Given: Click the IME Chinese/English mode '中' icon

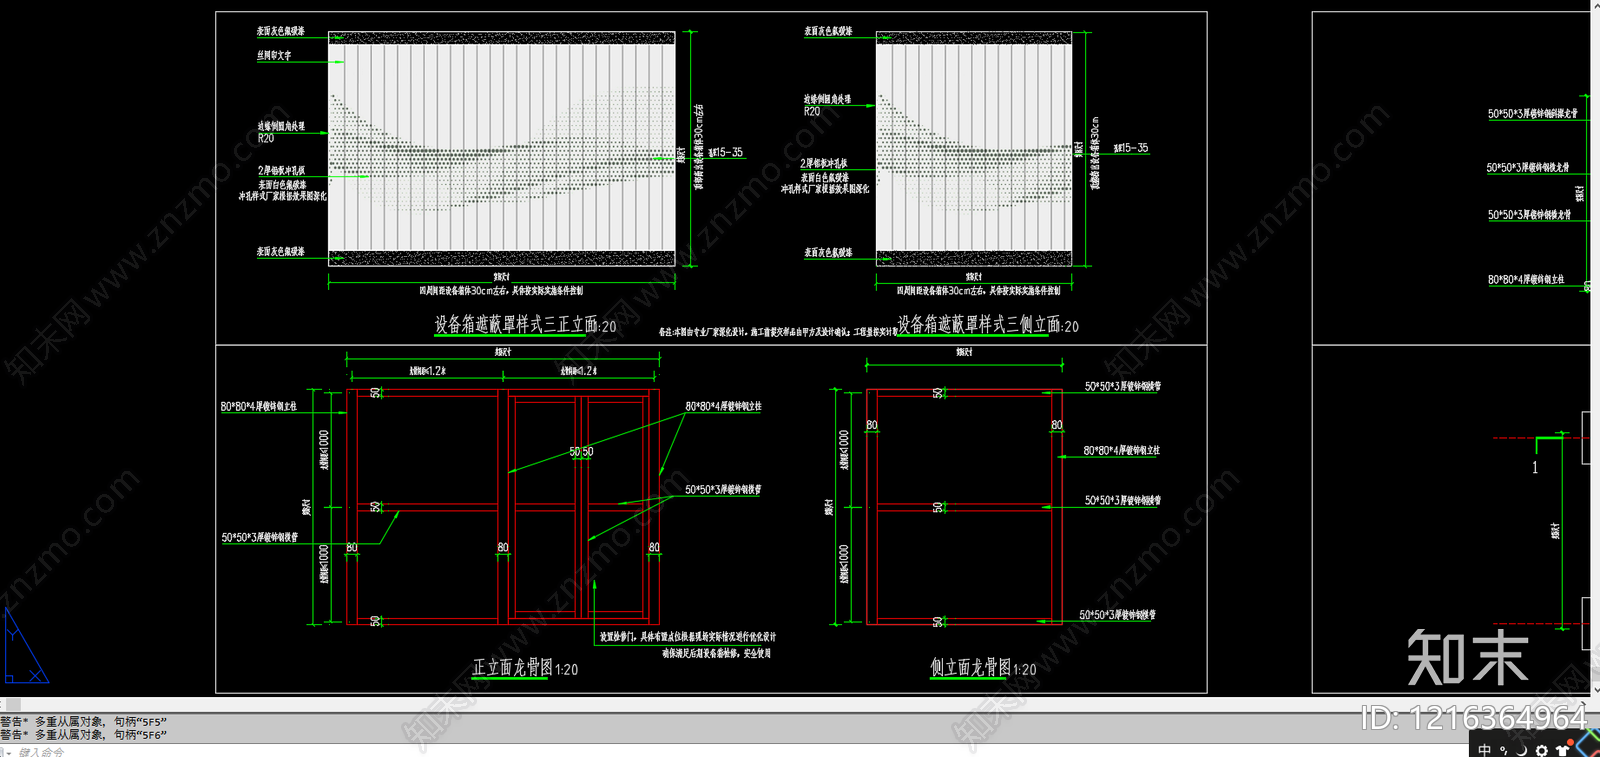Looking at the screenshot, I should click(1484, 750).
